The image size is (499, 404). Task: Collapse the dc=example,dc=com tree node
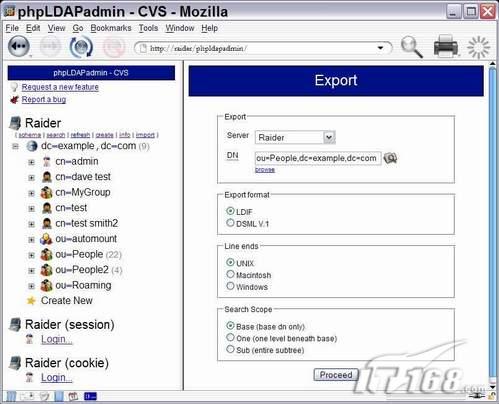pyautogui.click(x=15, y=146)
